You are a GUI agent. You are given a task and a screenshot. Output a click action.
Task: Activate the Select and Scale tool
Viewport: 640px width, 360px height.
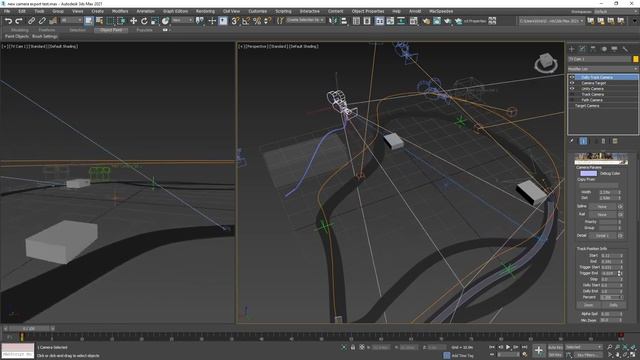tap(154, 20)
